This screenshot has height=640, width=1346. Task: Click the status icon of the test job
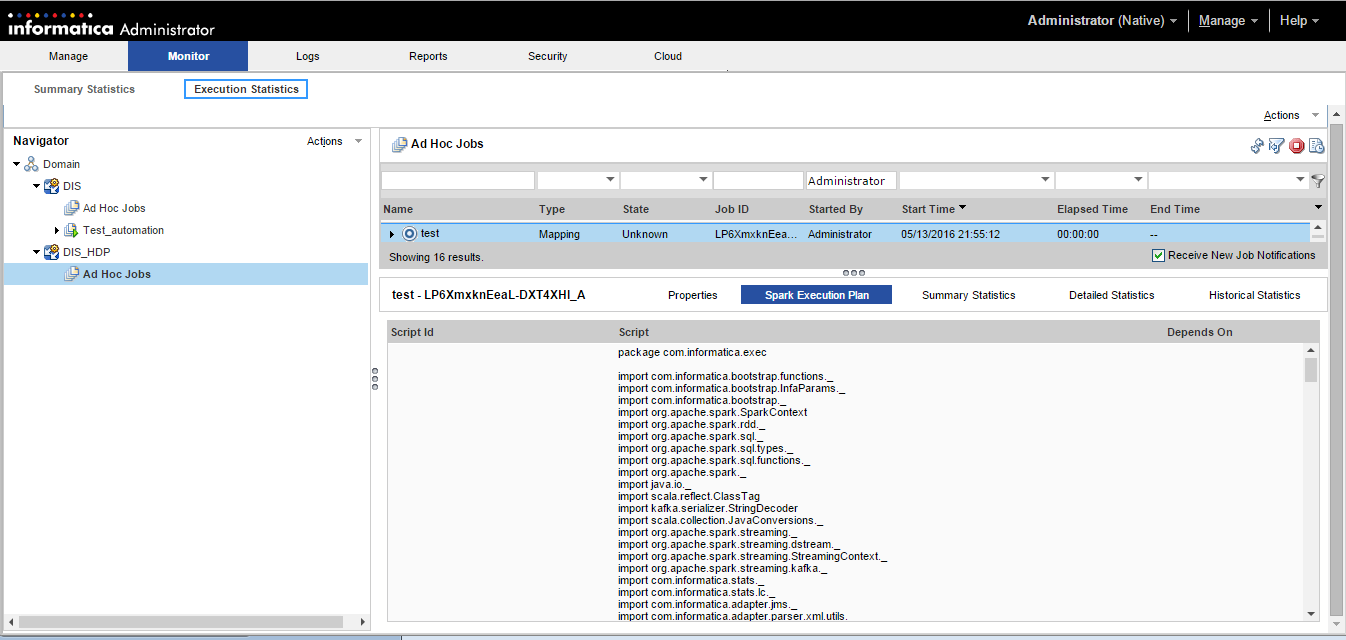[409, 234]
